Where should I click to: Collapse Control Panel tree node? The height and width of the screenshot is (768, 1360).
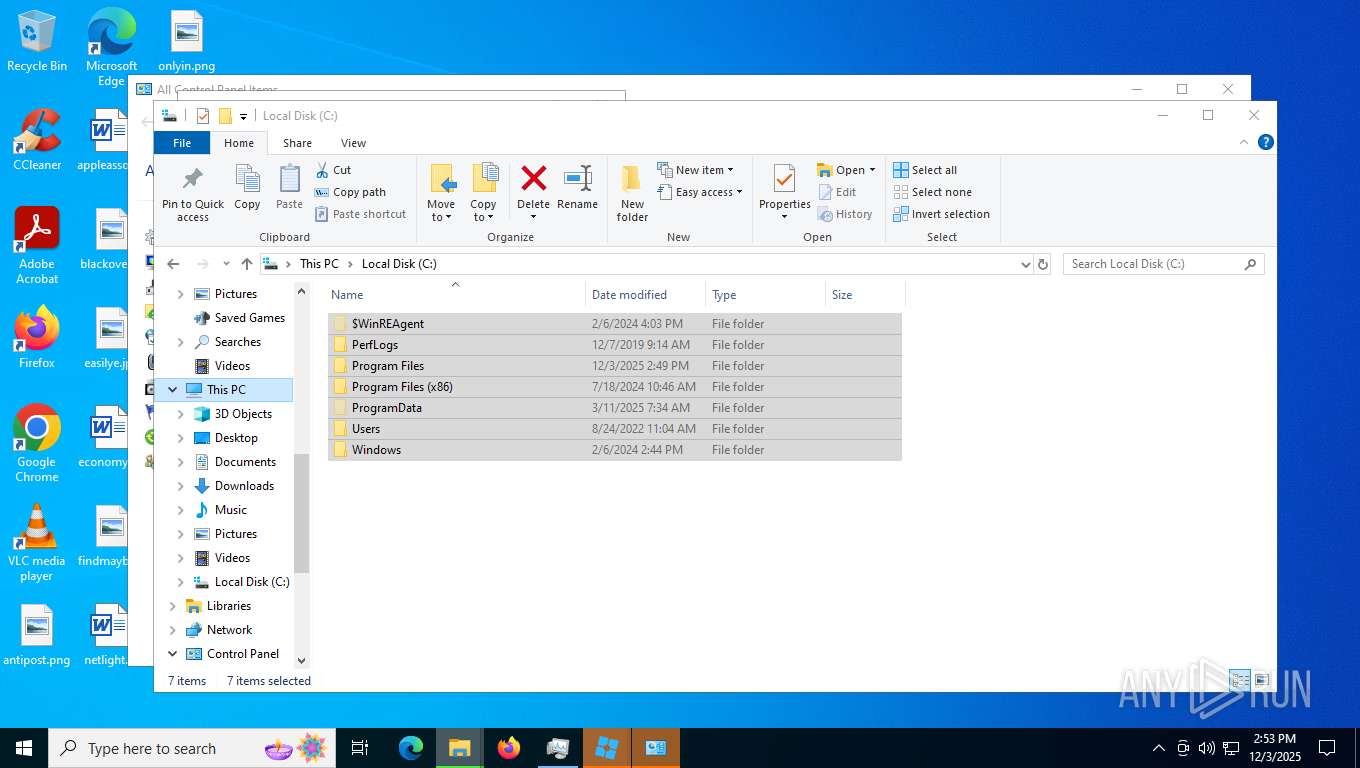pyautogui.click(x=172, y=654)
